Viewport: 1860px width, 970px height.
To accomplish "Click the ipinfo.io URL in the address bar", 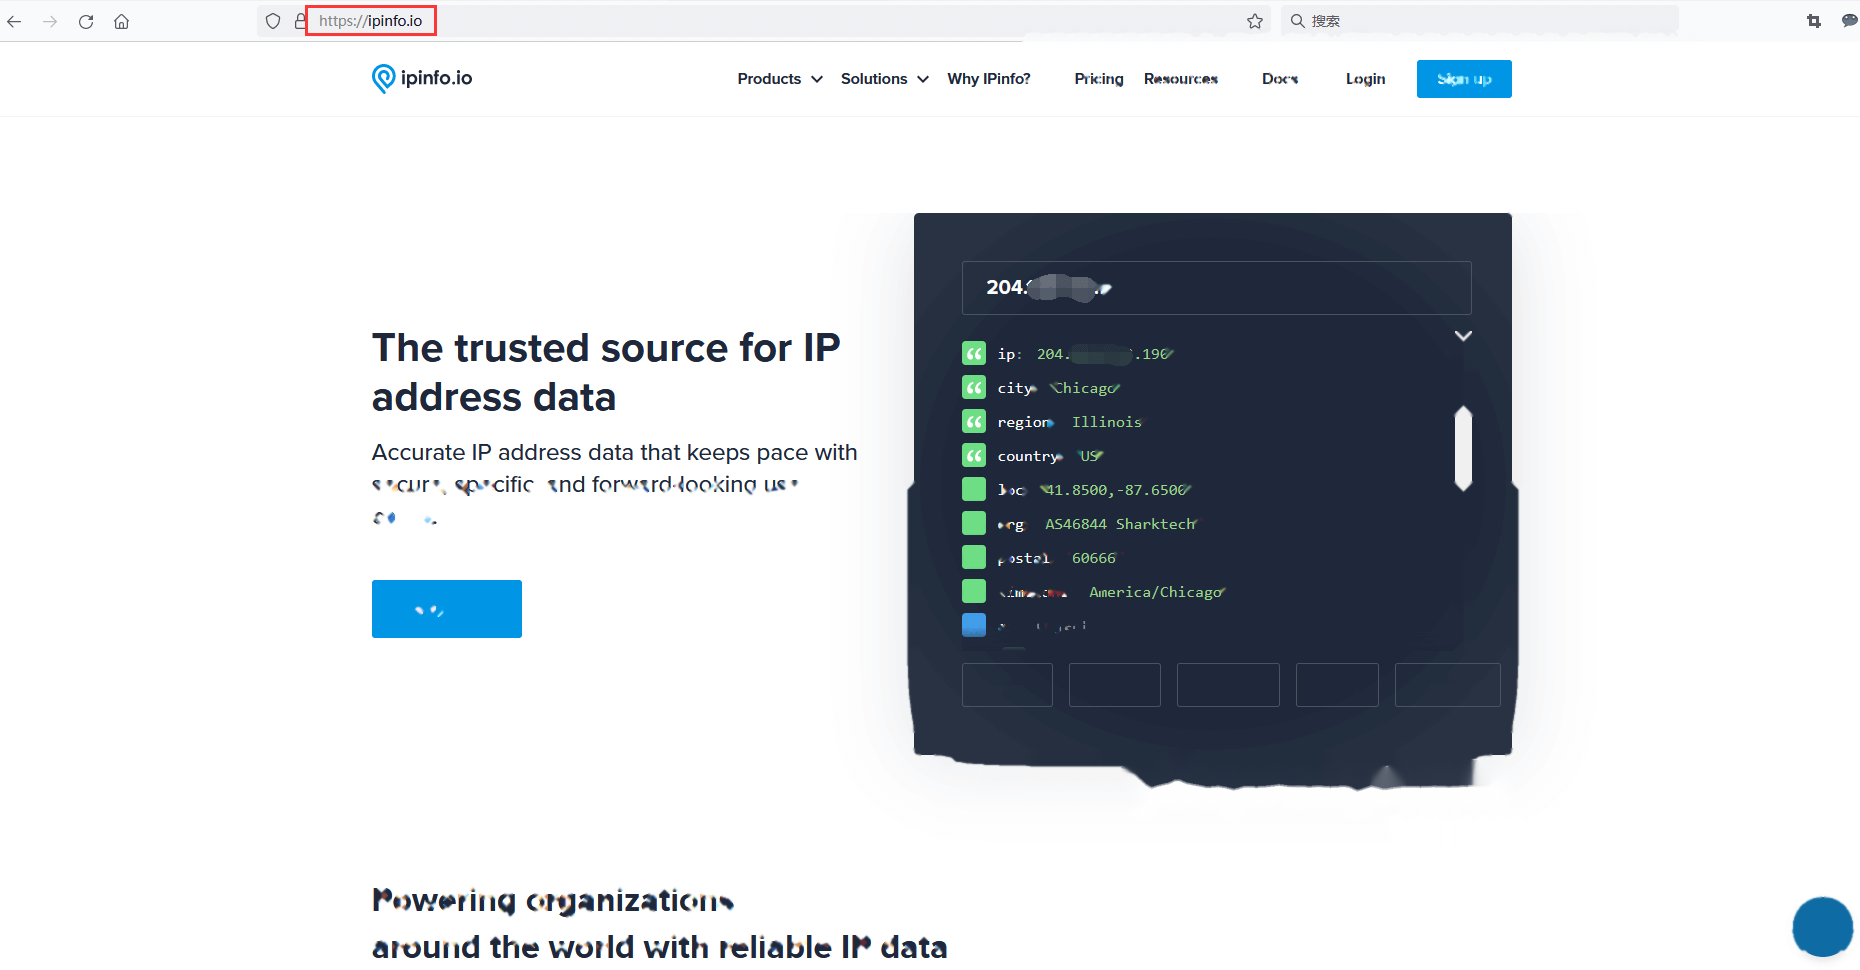I will 371,21.
